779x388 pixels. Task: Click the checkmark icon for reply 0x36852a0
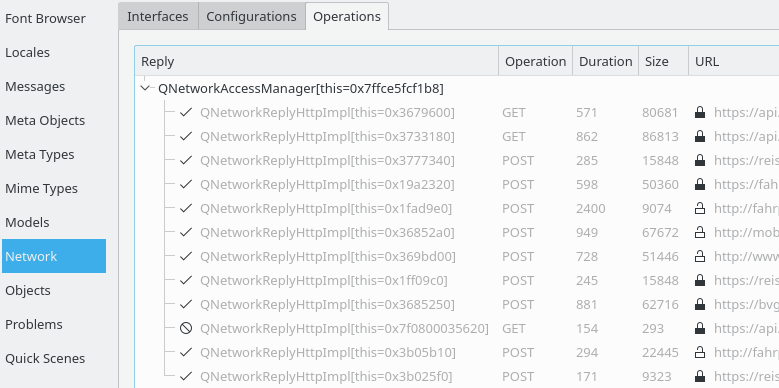[186, 233]
